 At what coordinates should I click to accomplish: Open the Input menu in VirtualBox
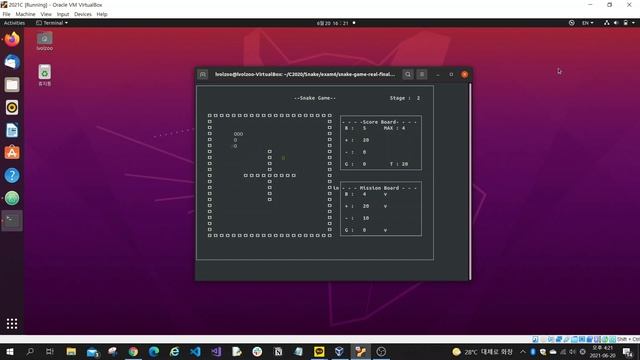(63, 14)
